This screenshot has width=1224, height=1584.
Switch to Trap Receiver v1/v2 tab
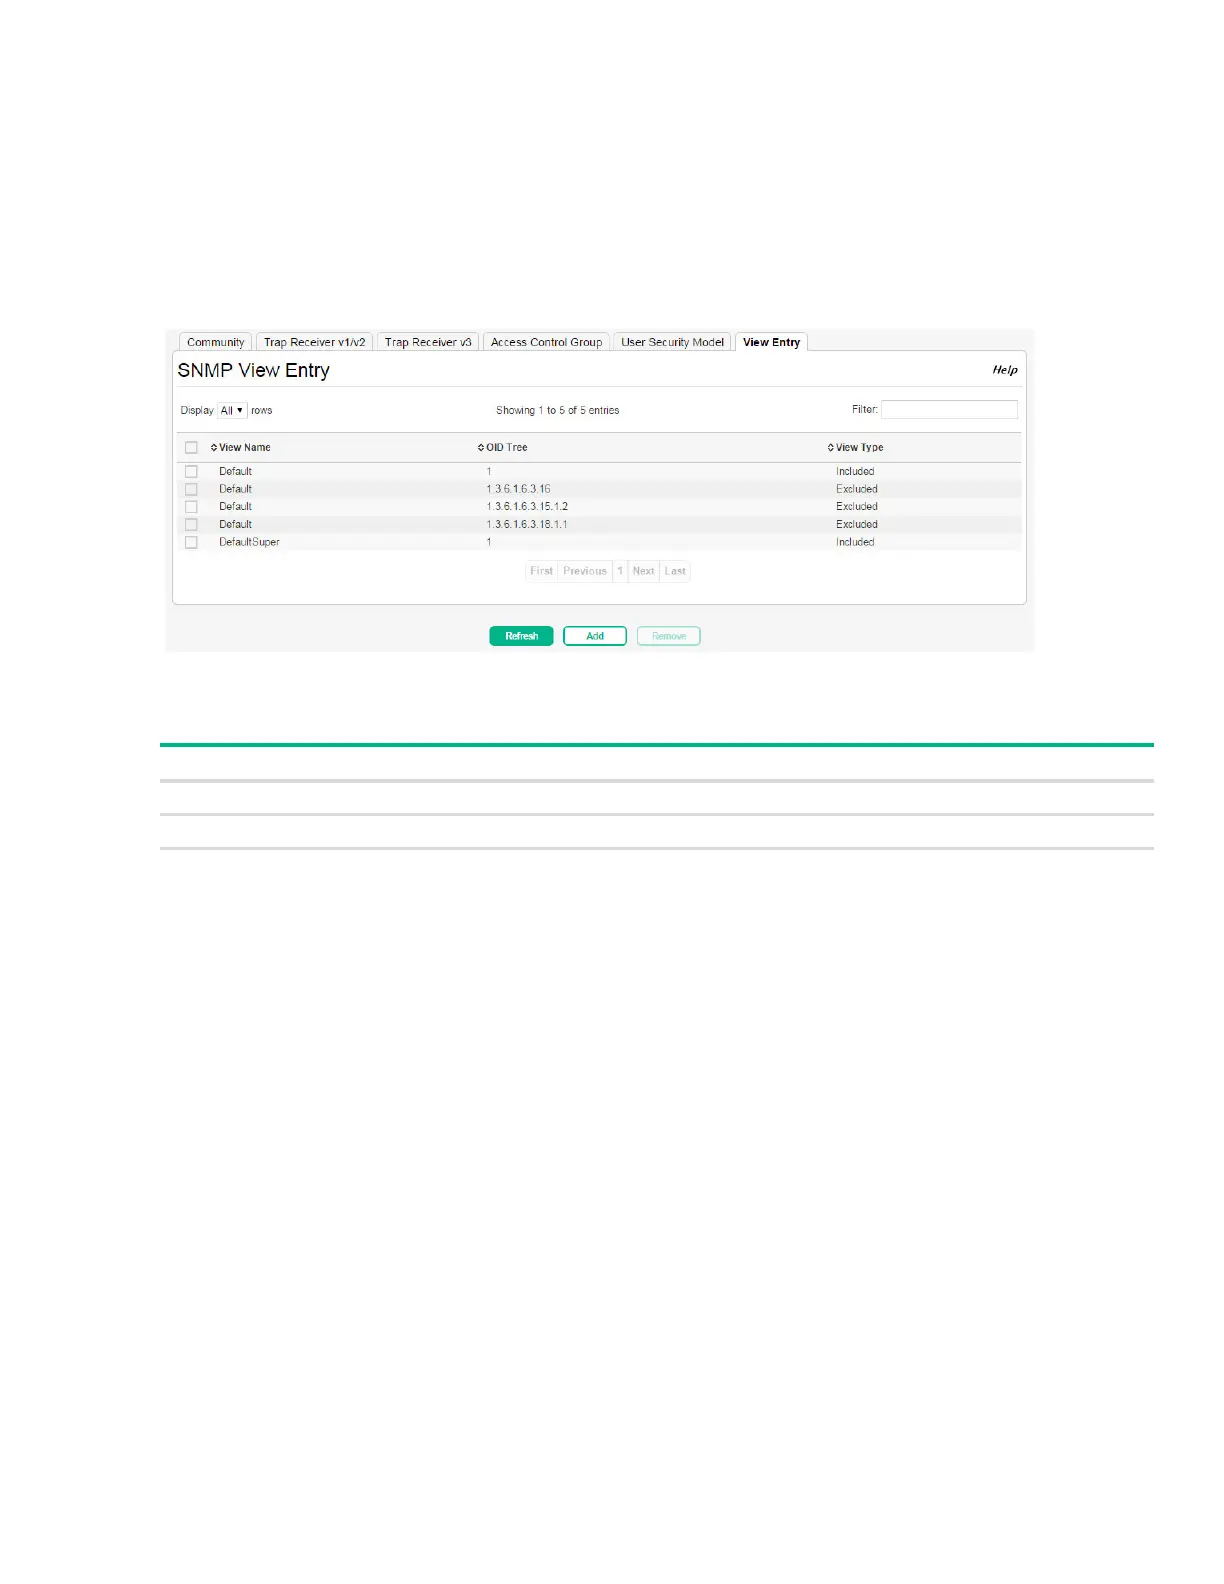[314, 342]
